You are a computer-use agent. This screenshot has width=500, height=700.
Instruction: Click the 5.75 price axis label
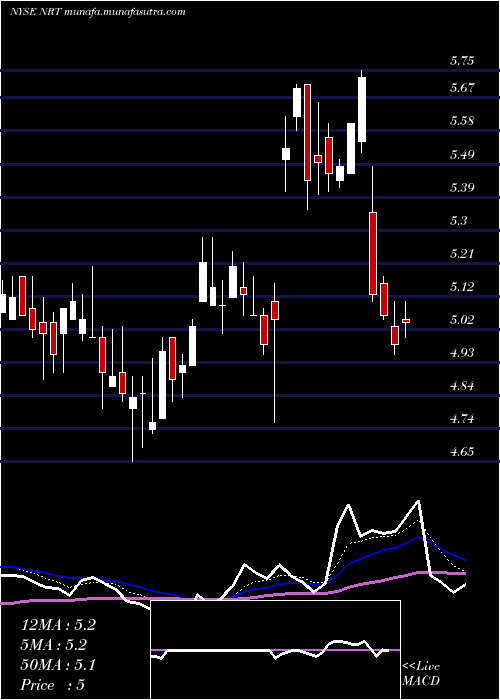point(462,61)
